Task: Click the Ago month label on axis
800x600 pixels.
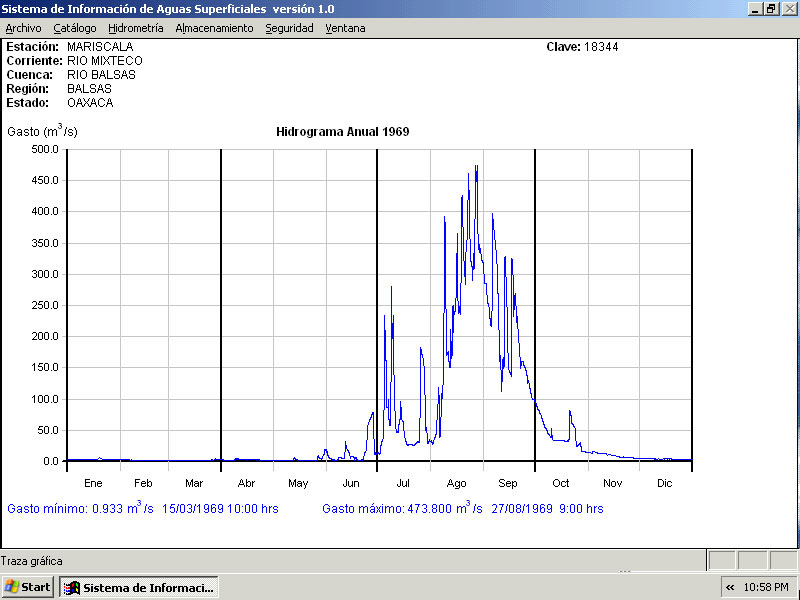Action: (x=456, y=483)
